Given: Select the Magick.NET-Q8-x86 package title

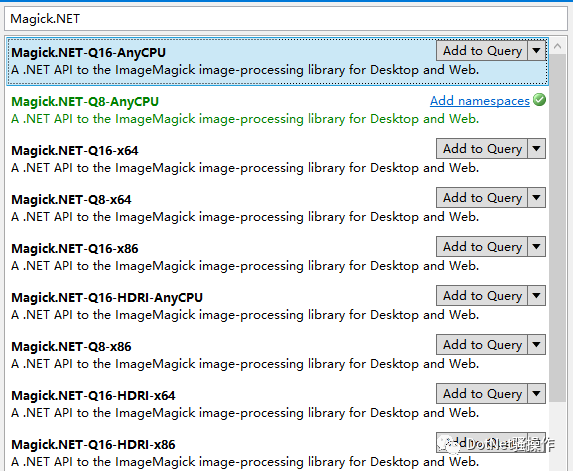Looking at the screenshot, I should coord(71,346).
